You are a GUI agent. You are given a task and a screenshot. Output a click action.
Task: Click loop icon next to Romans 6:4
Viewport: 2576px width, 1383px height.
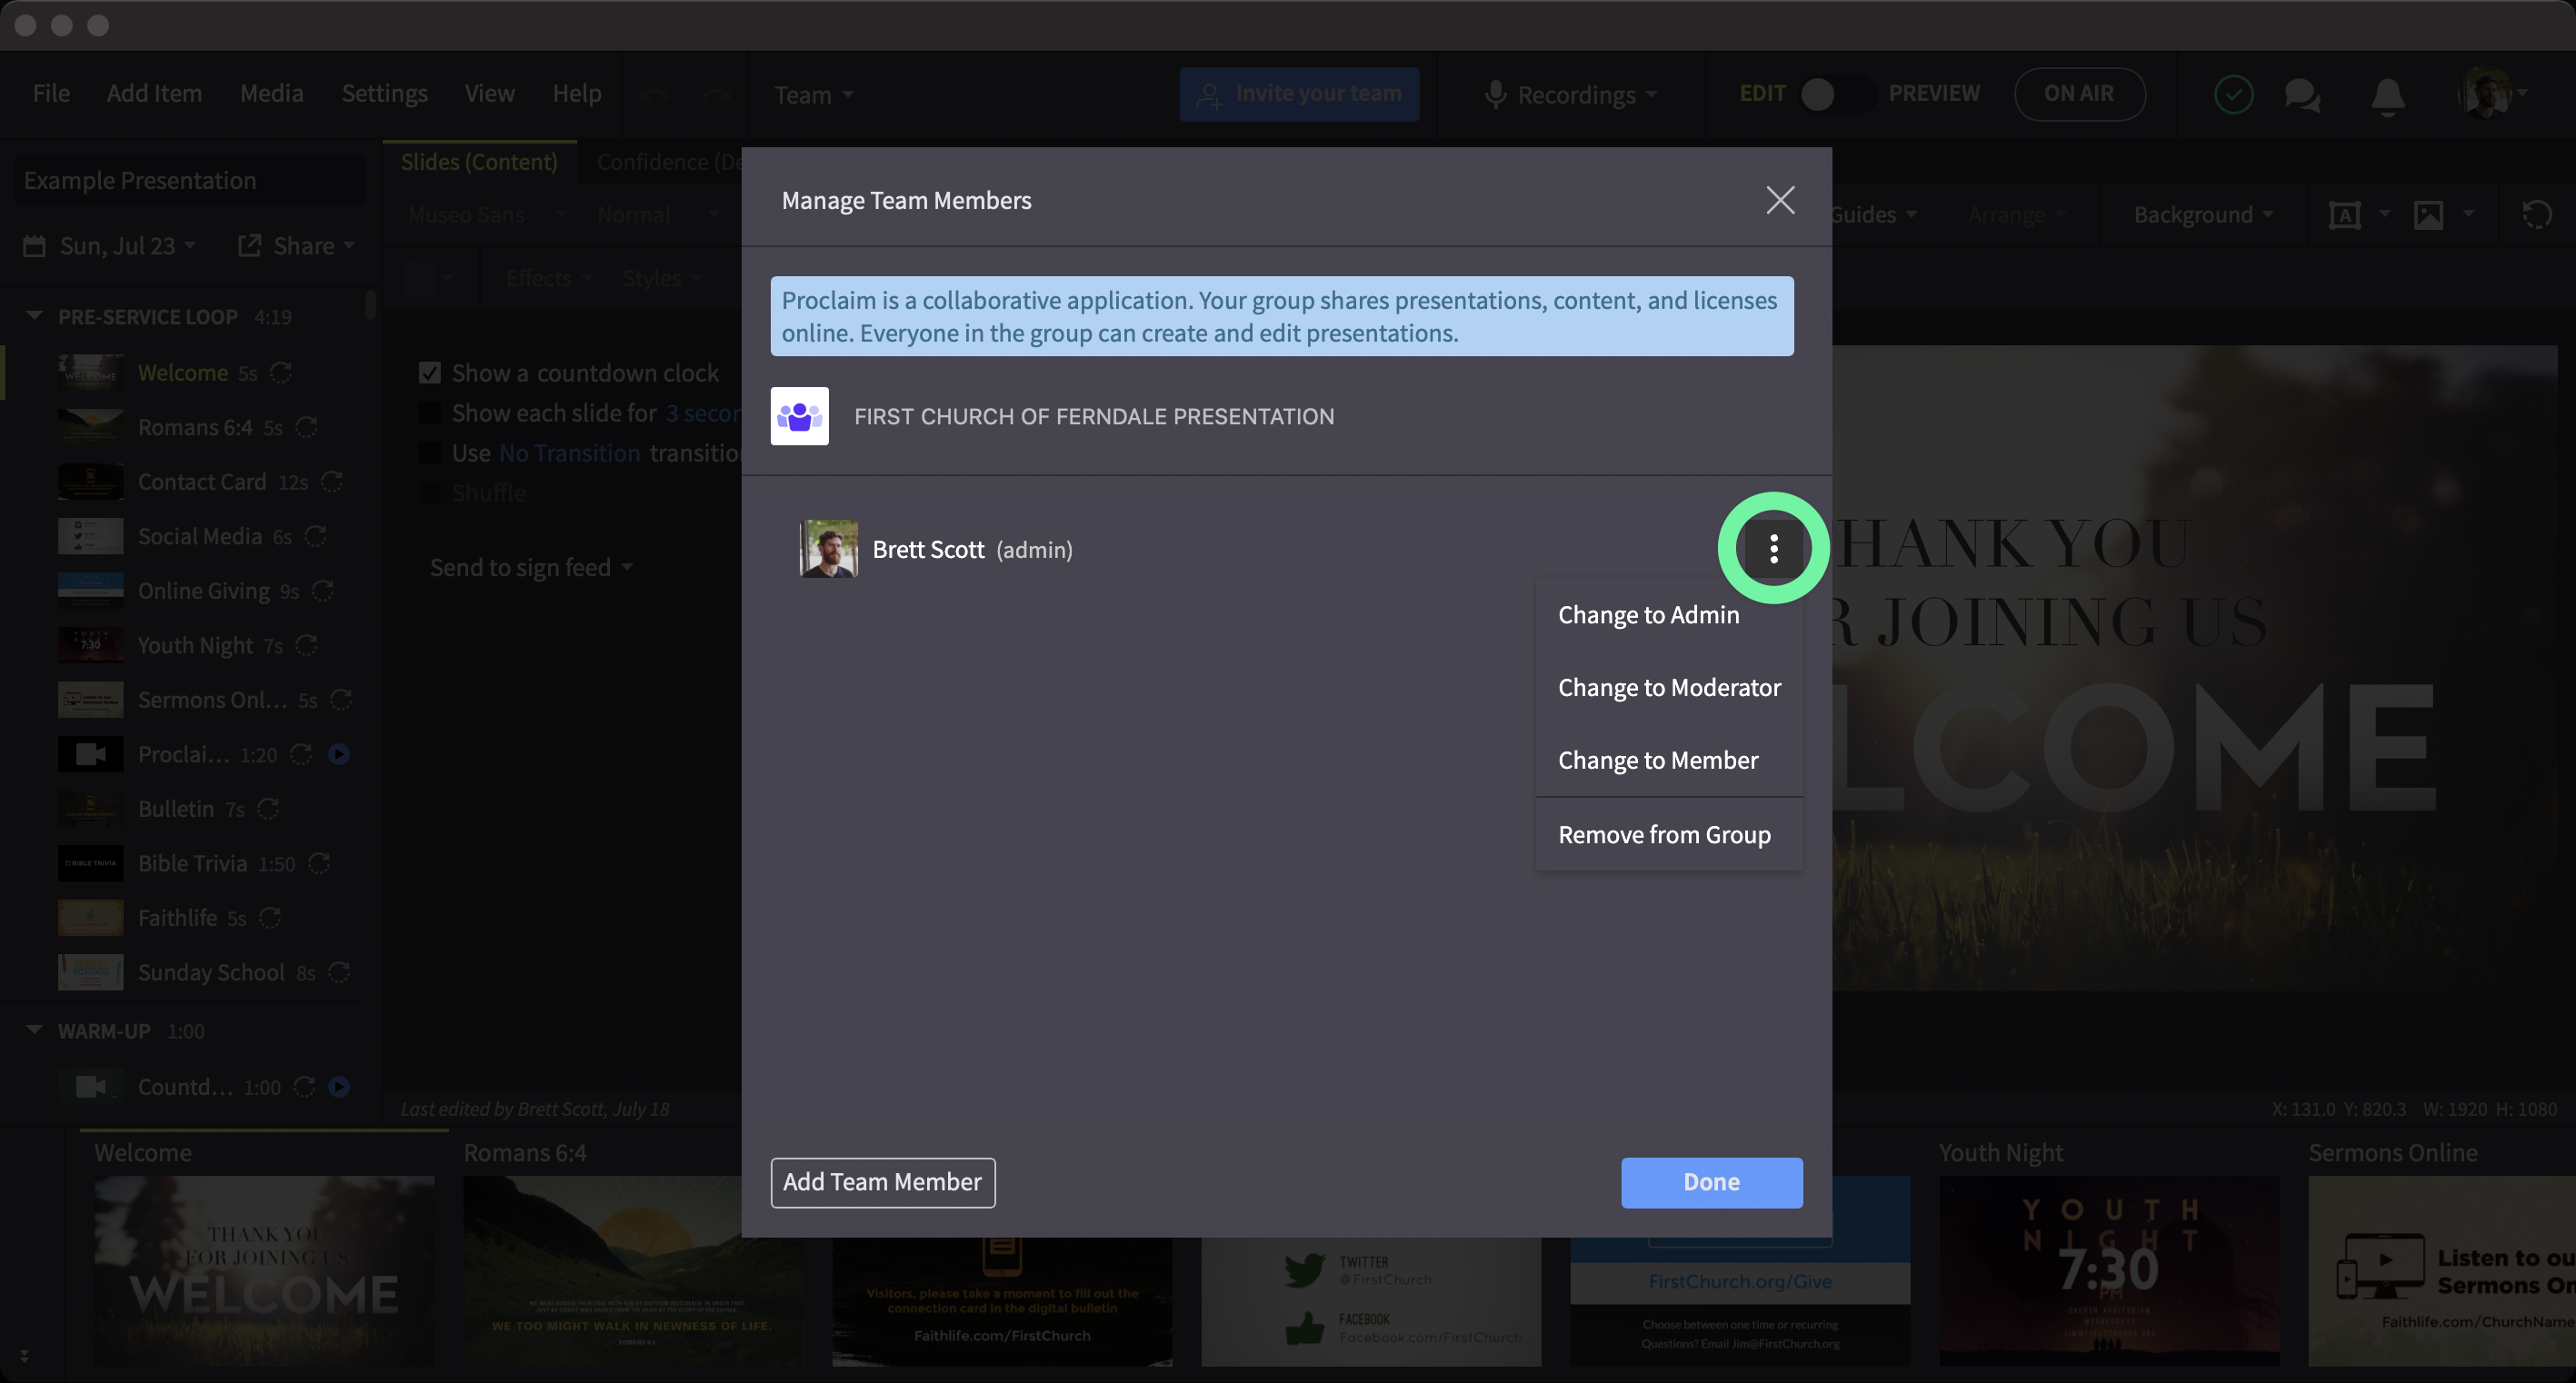click(307, 427)
